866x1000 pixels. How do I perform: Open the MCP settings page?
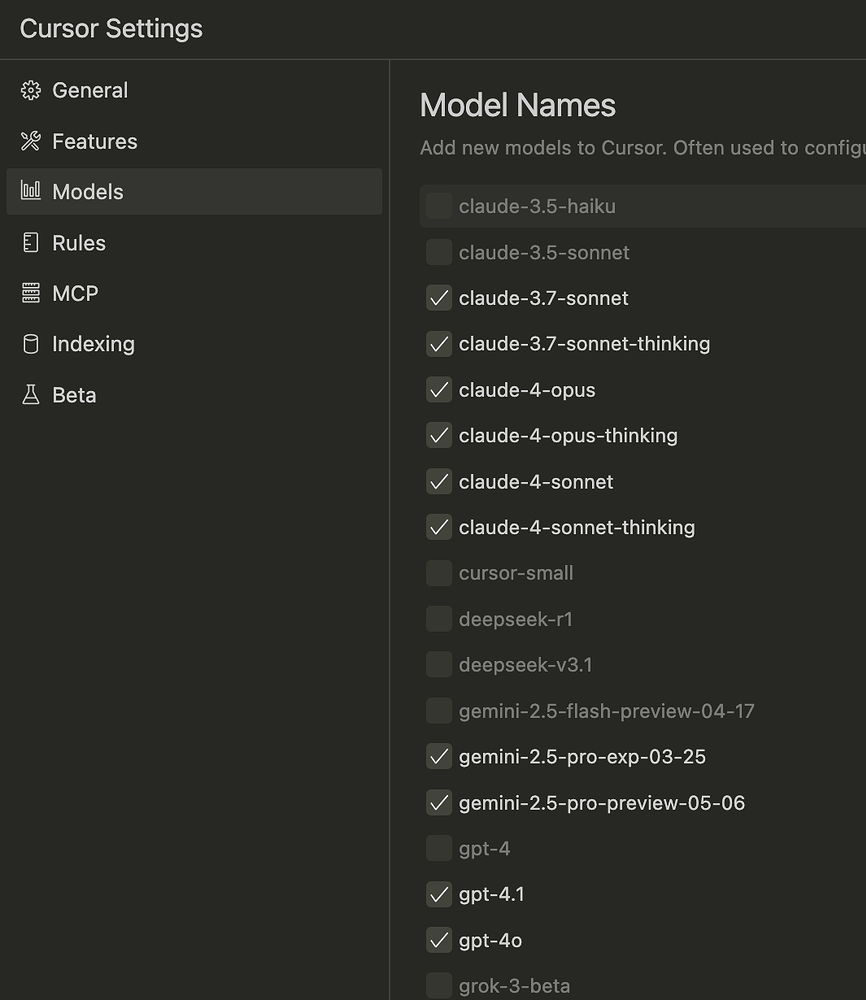[x=194, y=293]
